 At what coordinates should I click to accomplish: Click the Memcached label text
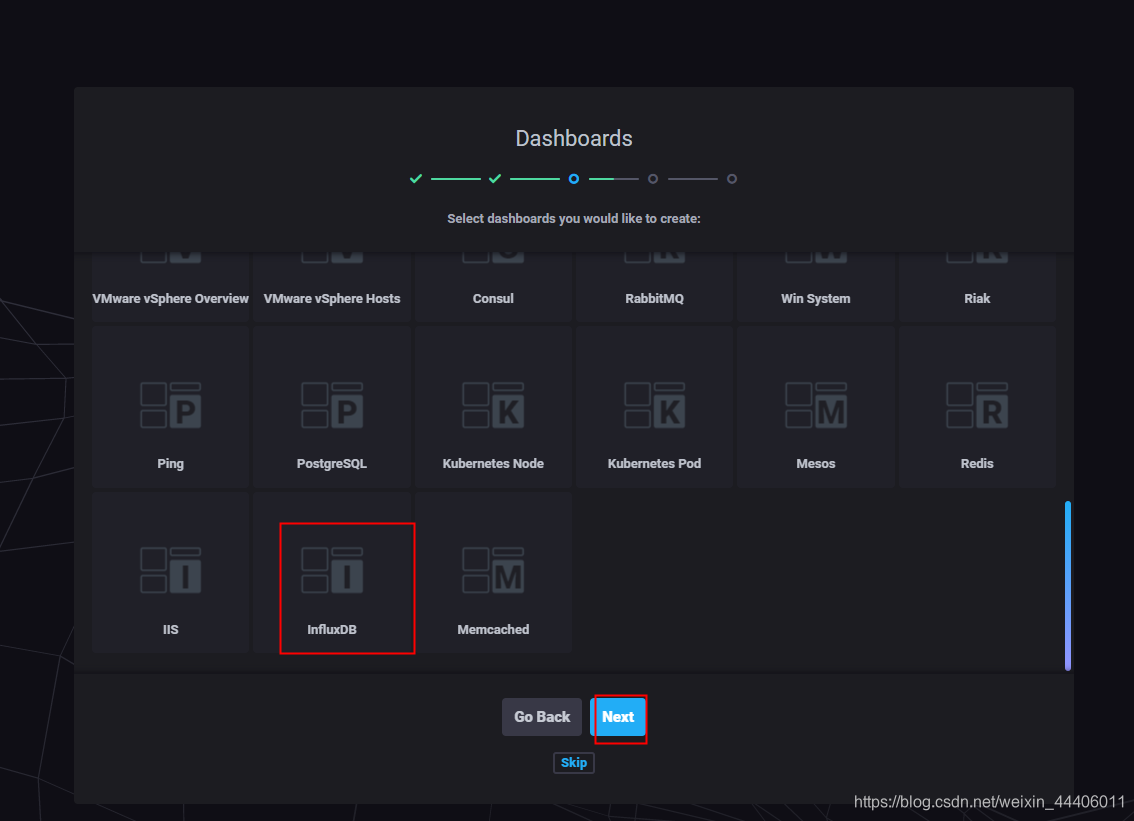point(493,629)
